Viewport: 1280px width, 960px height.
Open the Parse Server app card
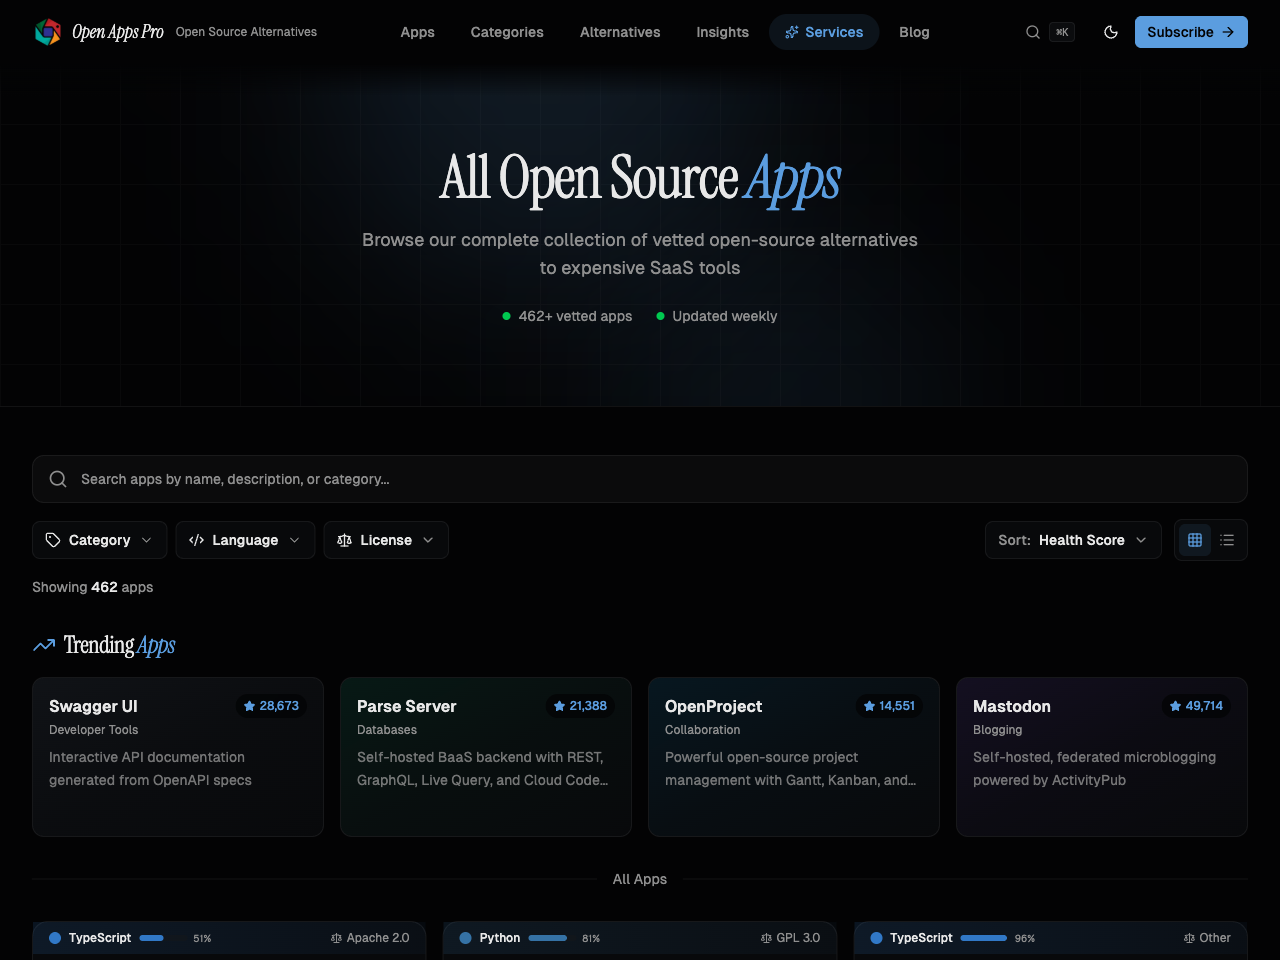tap(486, 757)
